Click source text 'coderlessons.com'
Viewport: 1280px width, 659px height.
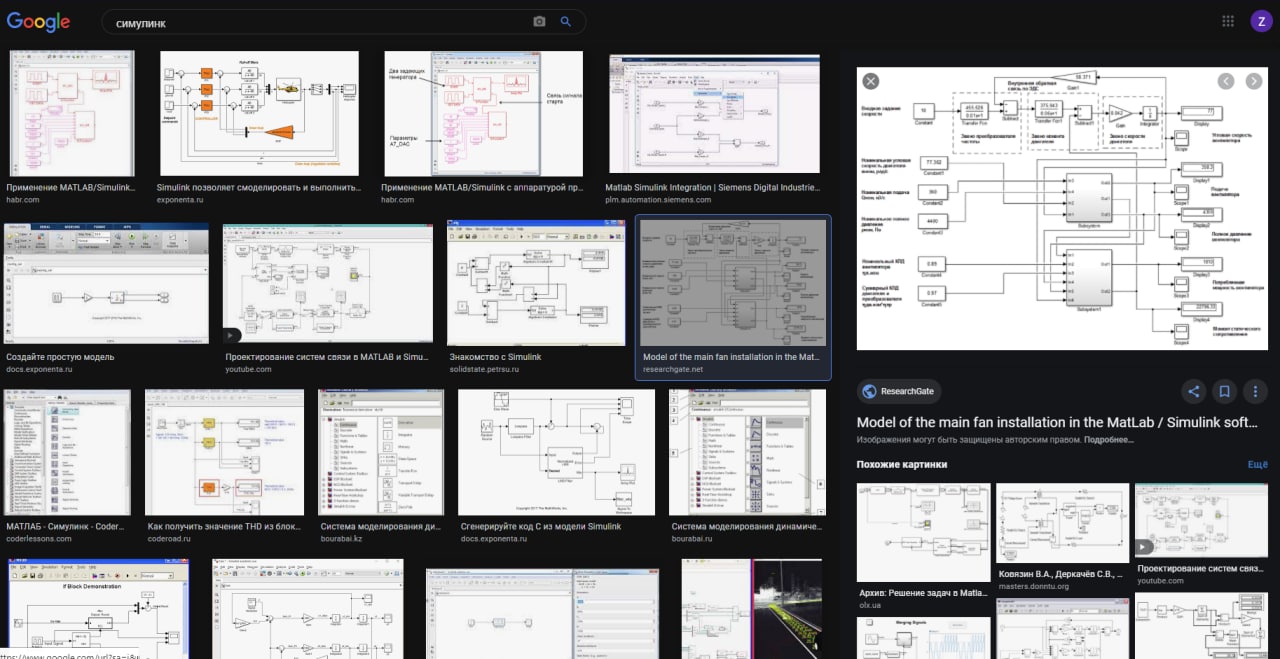coord(39,539)
